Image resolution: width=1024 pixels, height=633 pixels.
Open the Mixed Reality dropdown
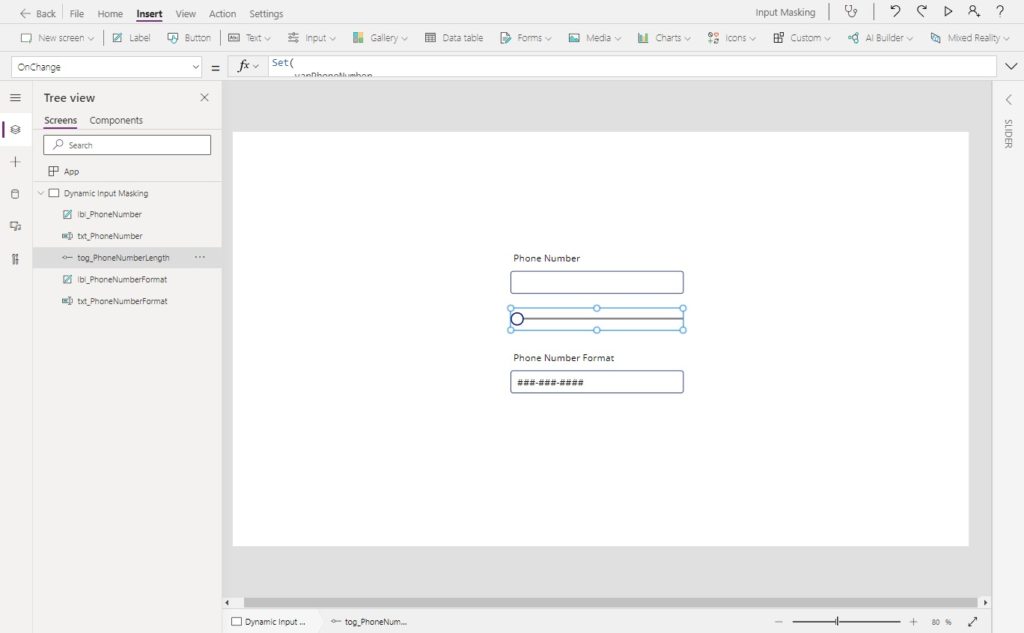coord(970,38)
